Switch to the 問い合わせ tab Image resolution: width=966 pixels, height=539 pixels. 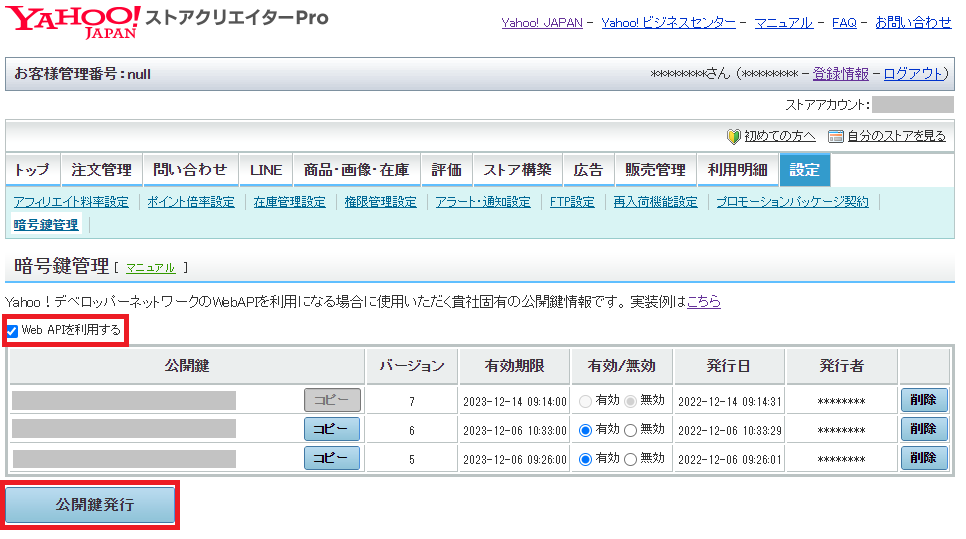pyautogui.click(x=190, y=169)
